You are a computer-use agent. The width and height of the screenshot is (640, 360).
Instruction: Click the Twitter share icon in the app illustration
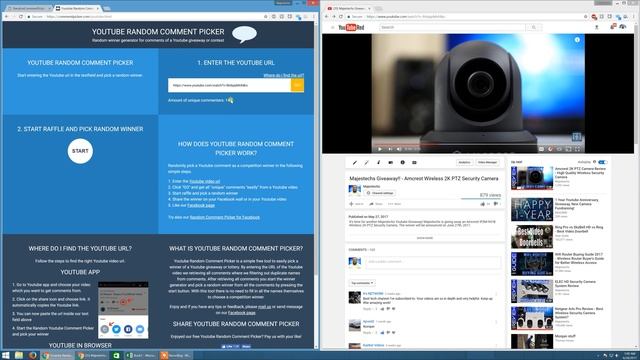[116, 329]
